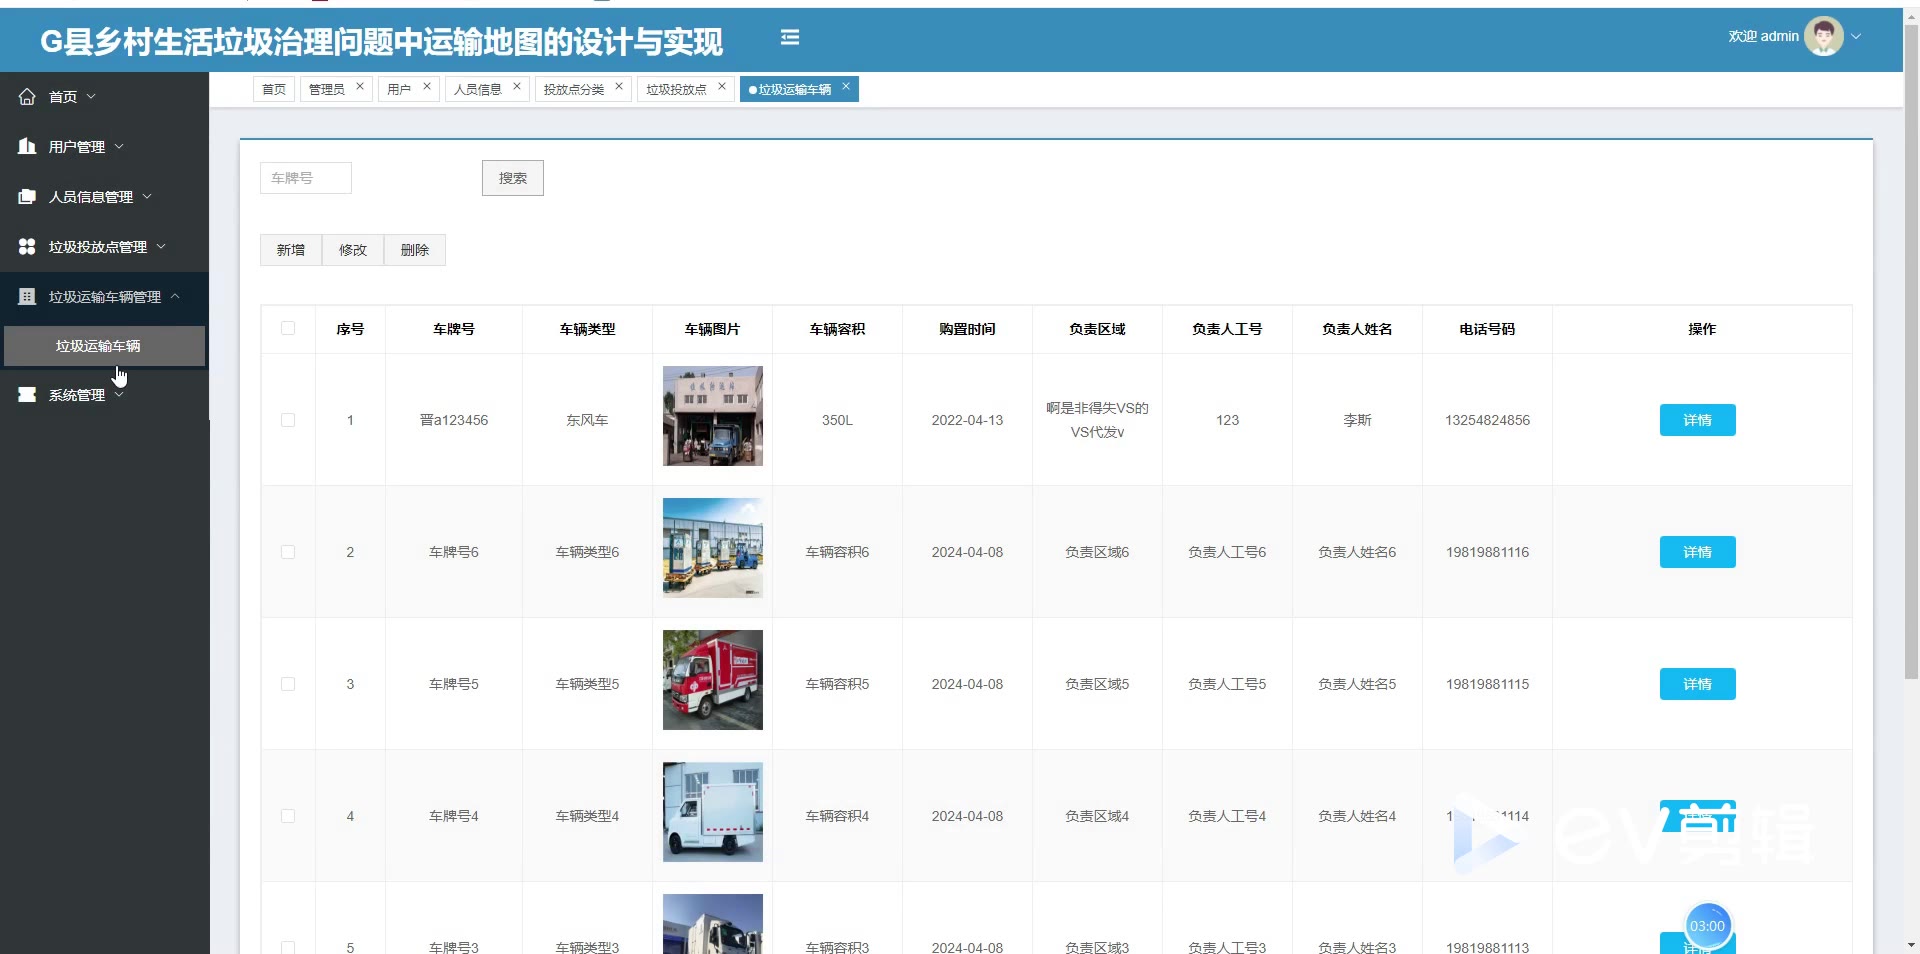The height and width of the screenshot is (954, 1920).
Task: Switch to the 人员信息 tab
Action: [x=478, y=90]
